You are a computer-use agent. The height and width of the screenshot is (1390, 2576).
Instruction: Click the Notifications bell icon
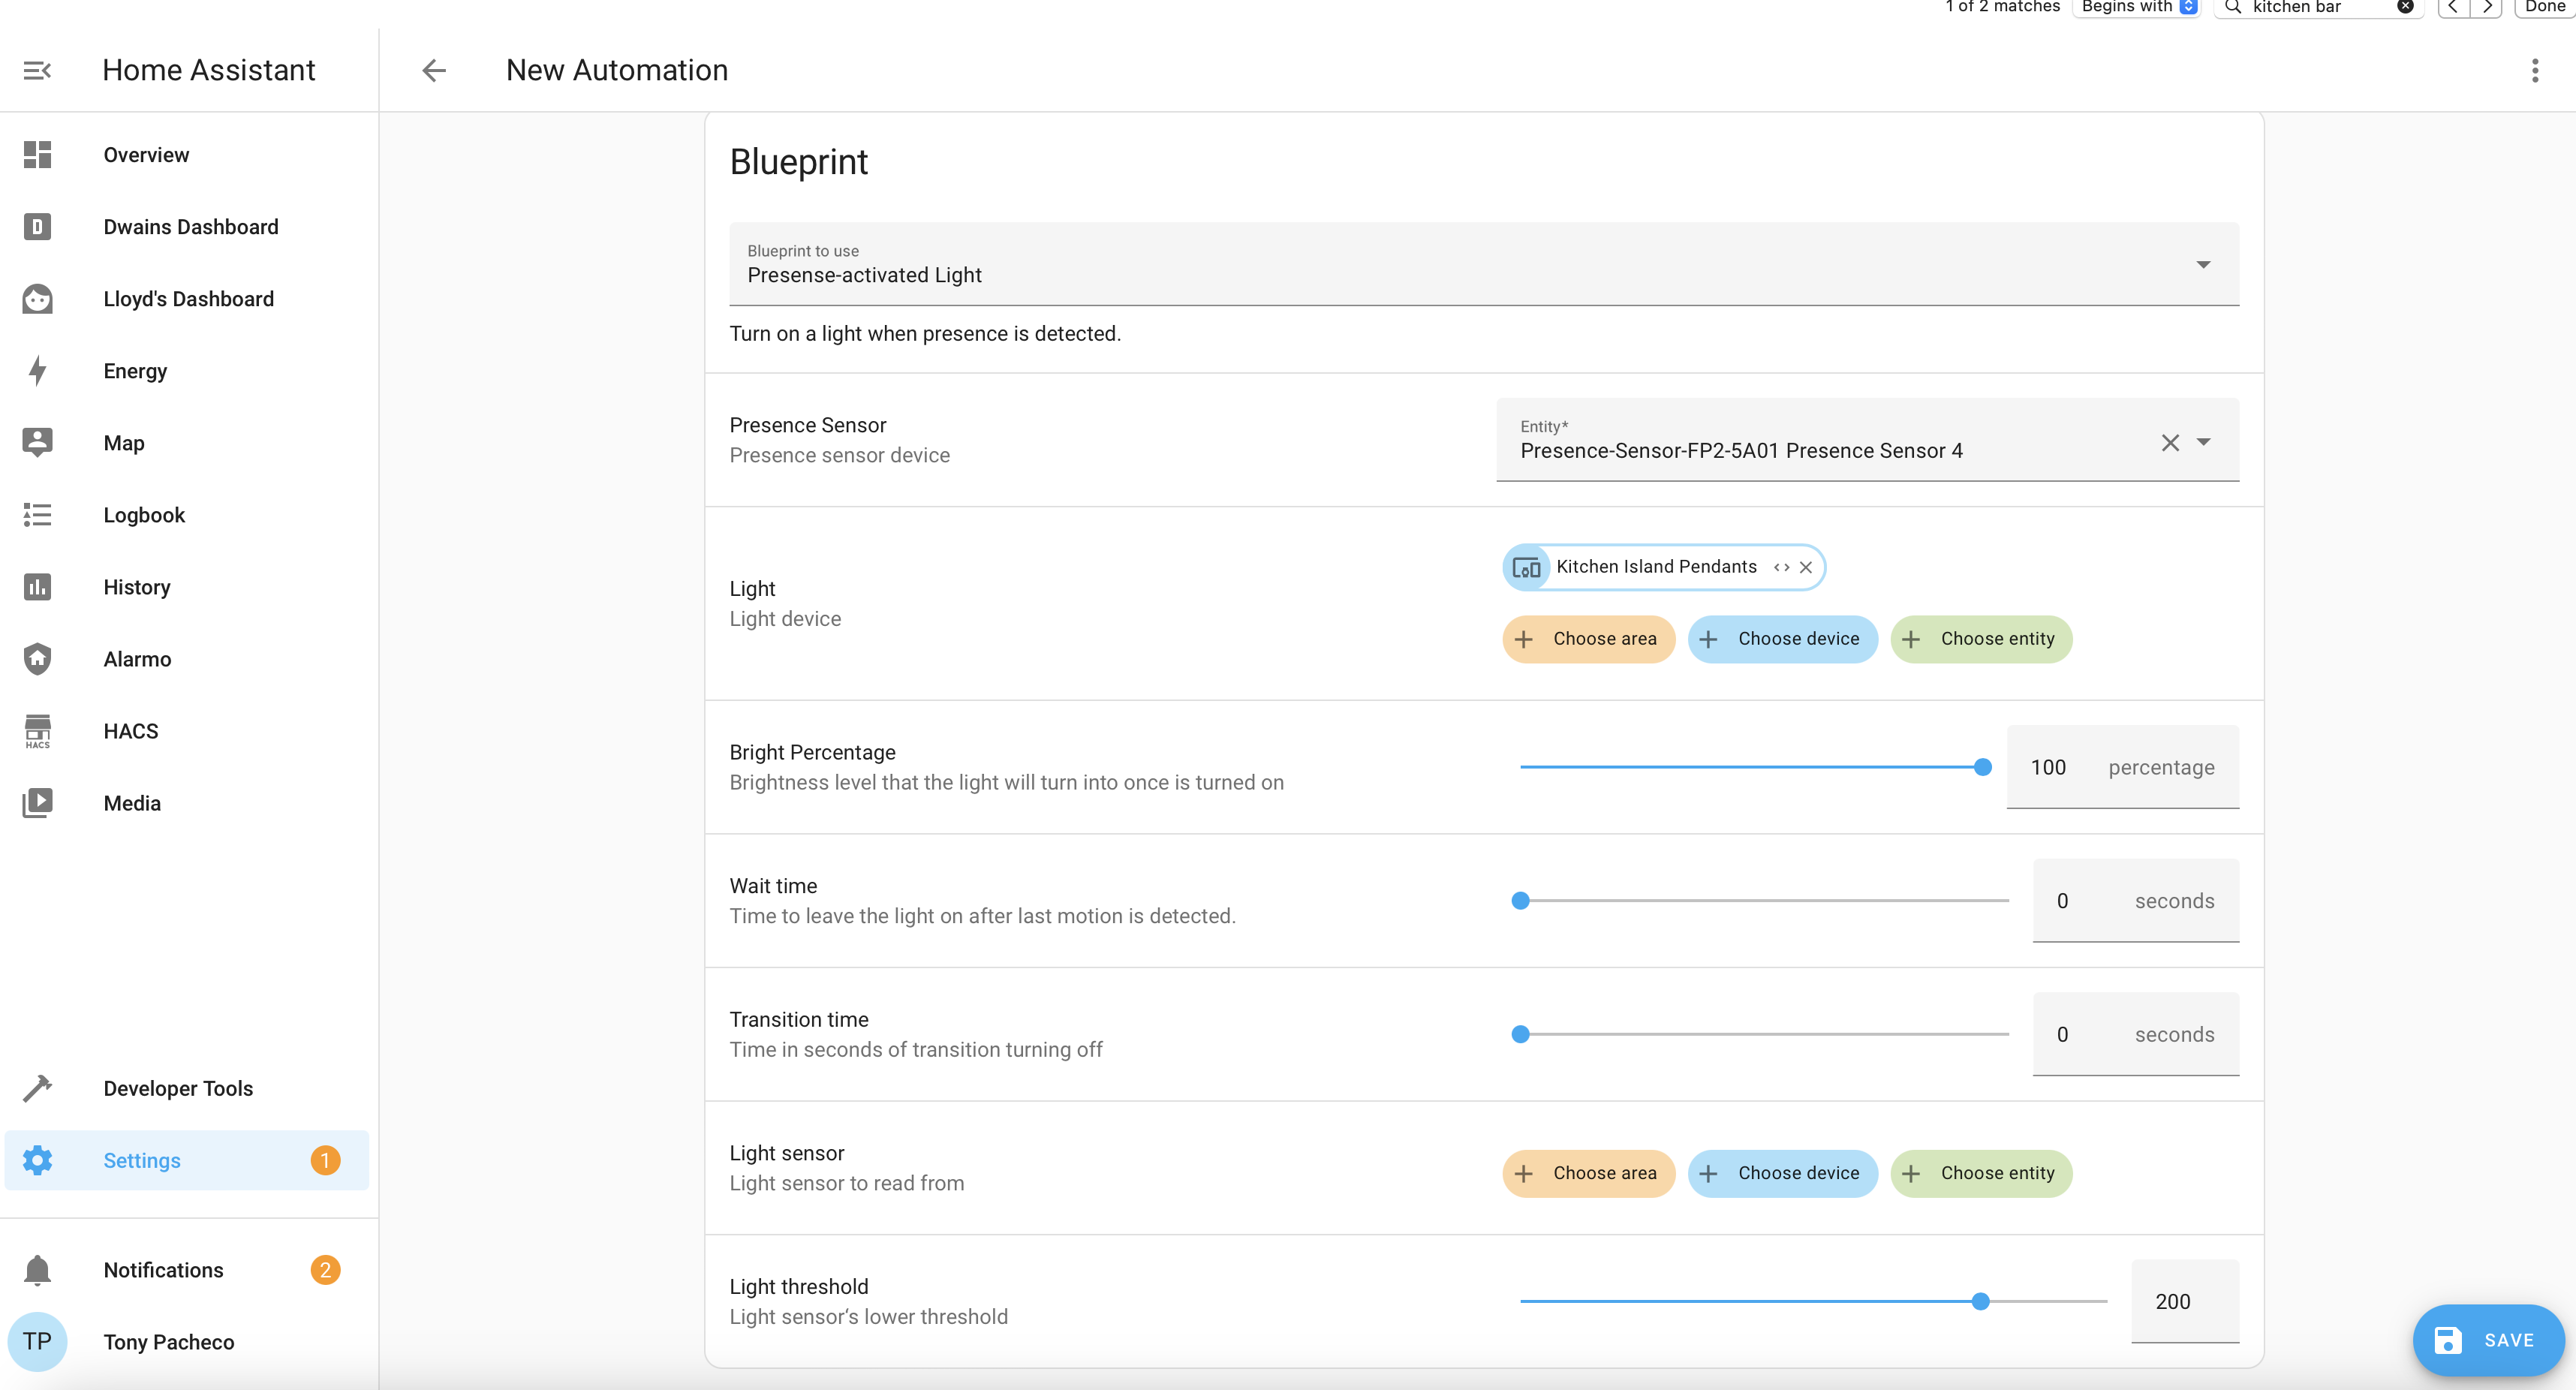click(37, 1270)
